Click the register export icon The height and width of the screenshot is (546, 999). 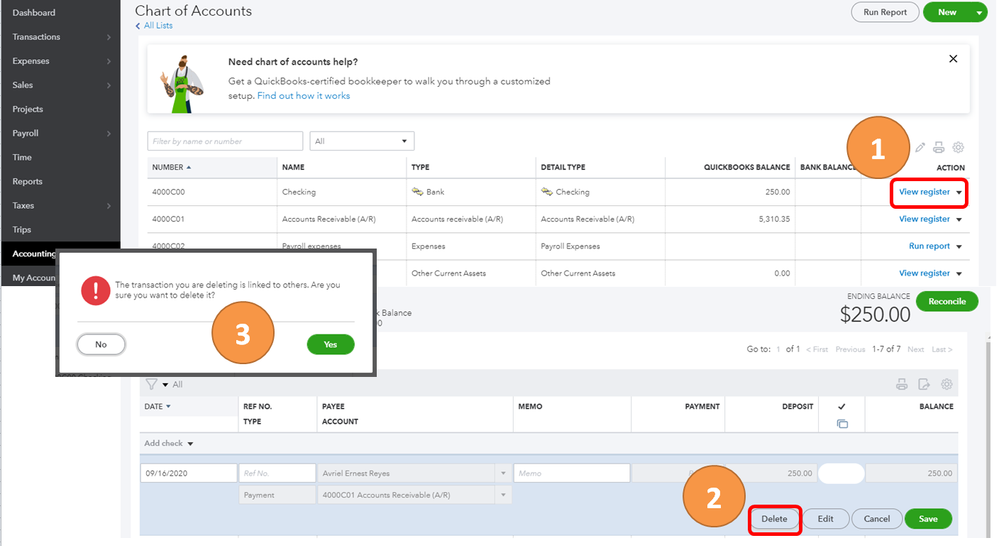coord(924,384)
